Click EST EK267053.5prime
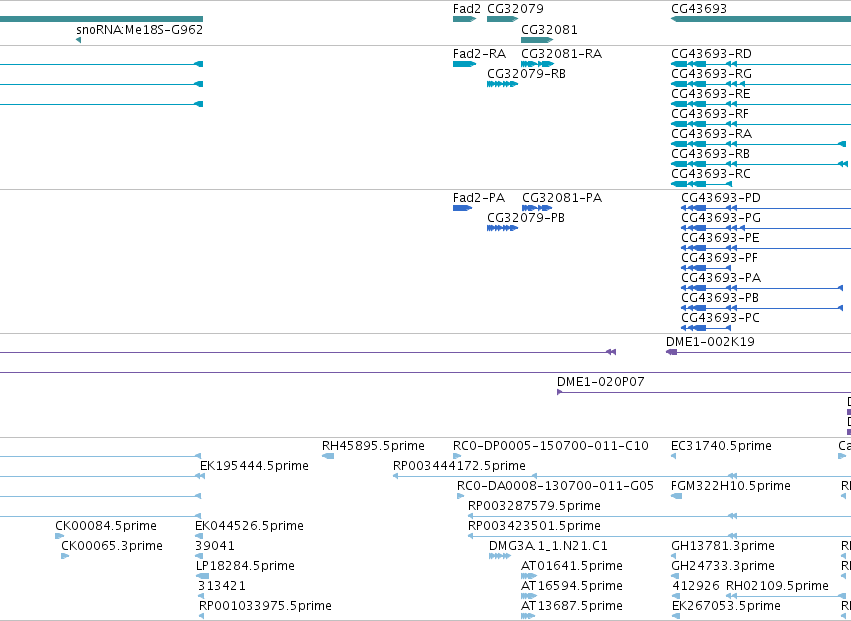 pyautogui.click(x=726, y=606)
